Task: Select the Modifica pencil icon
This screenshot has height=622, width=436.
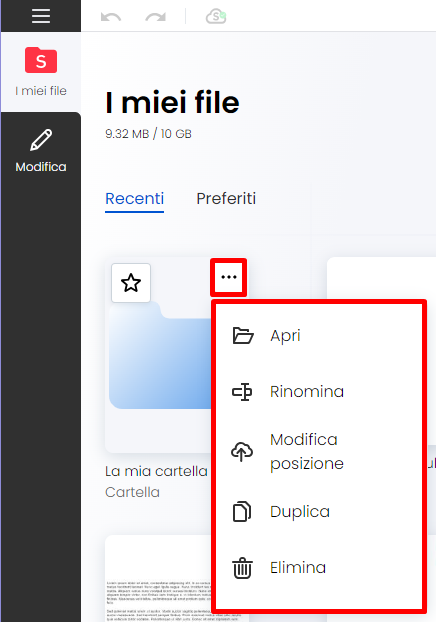Action: [41, 140]
